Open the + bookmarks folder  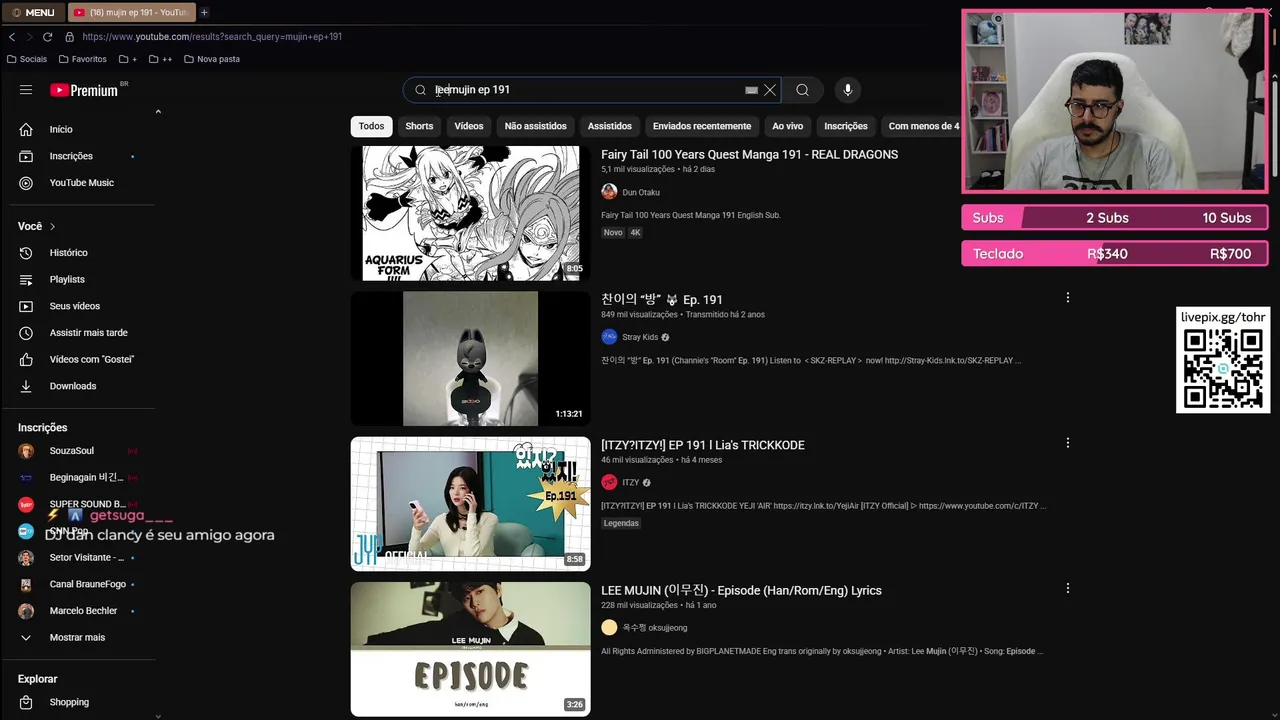[x=127, y=59]
